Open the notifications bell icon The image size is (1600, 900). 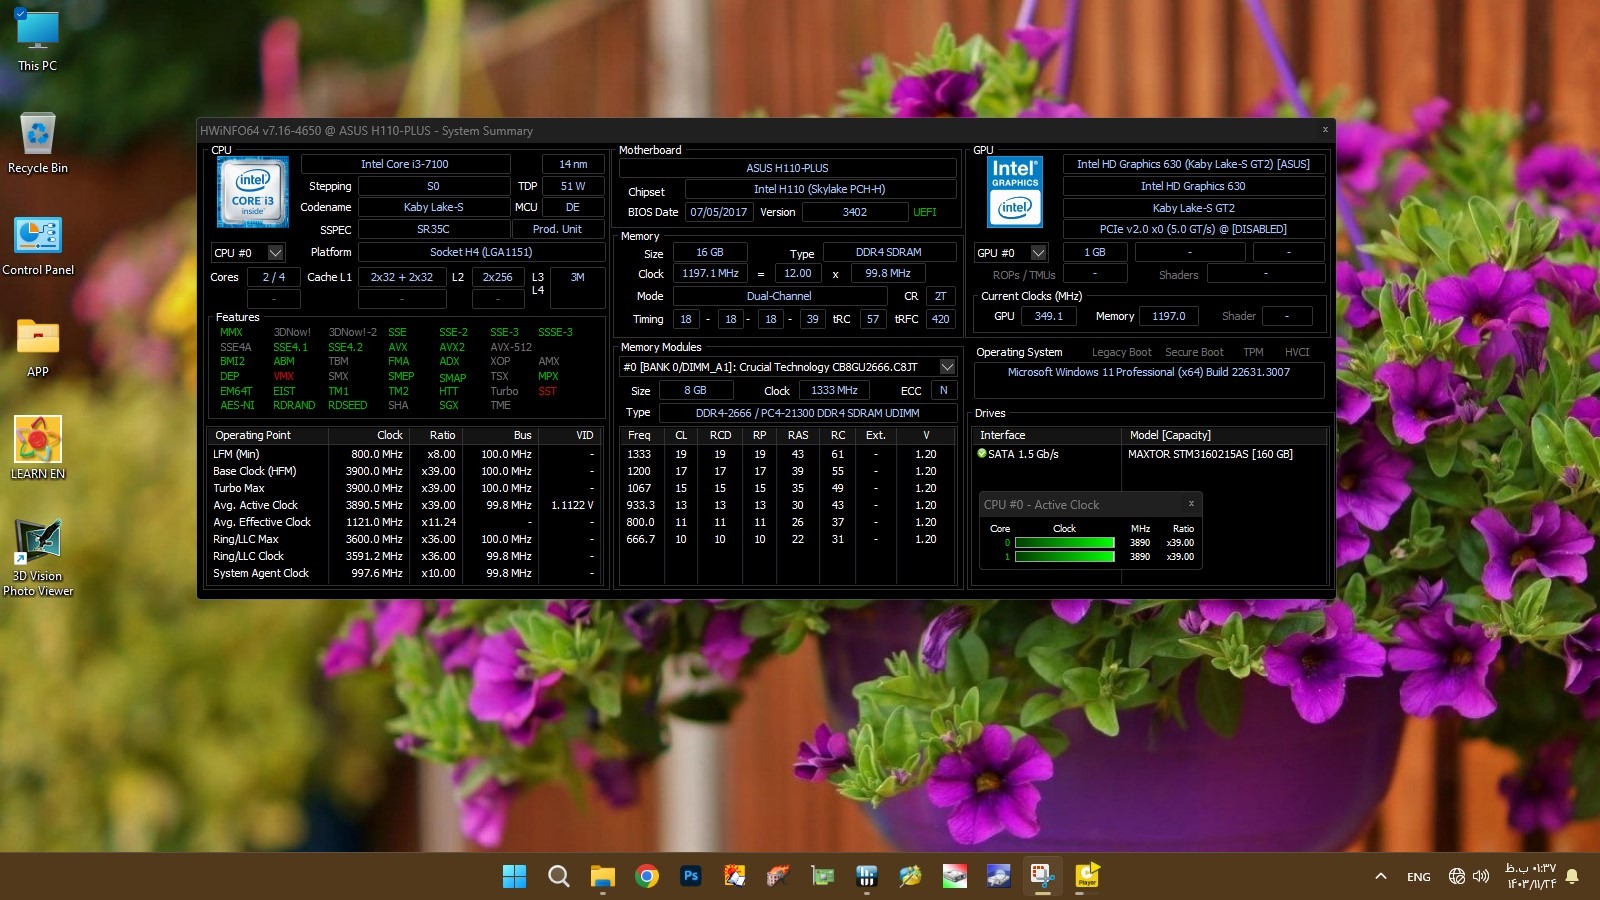[1572, 876]
